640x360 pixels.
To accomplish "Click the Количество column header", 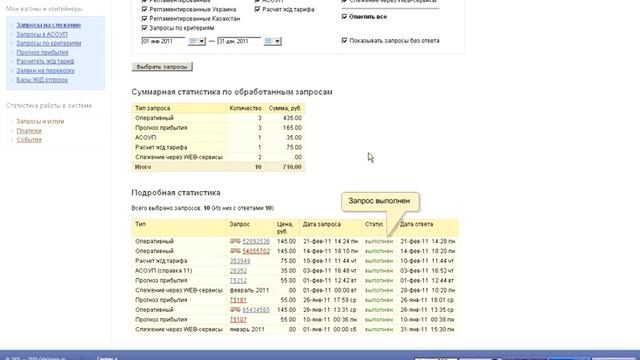I will click(x=245, y=108).
